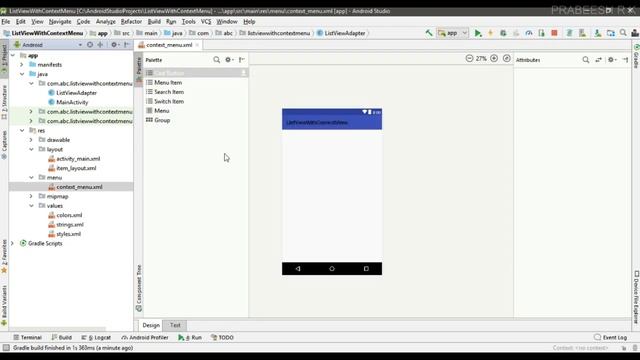Toggle the Component Tree side tab
The height and width of the screenshot is (360, 640).
(x=139, y=288)
